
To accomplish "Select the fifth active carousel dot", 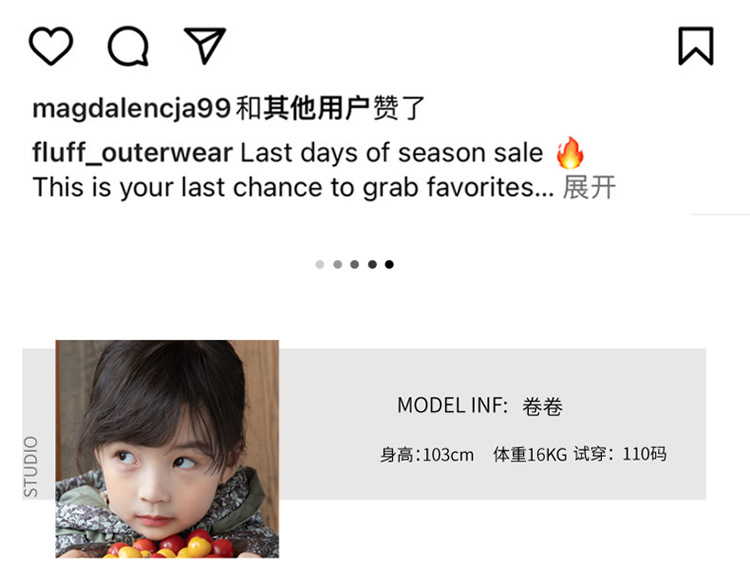I will [x=389, y=264].
